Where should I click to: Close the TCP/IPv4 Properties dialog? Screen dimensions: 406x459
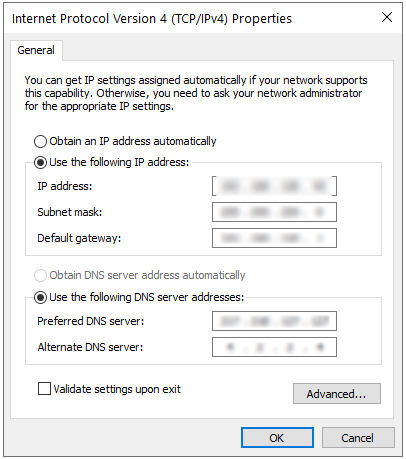(387, 17)
